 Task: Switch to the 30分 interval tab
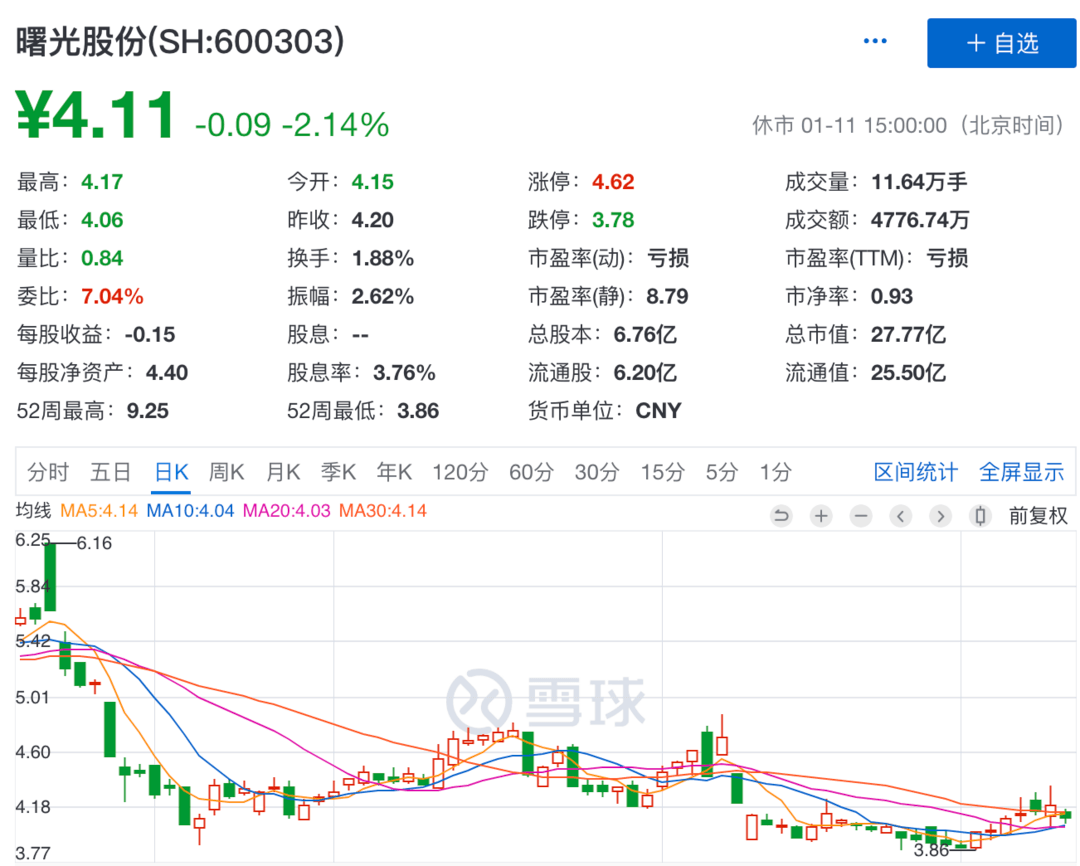coord(597,472)
